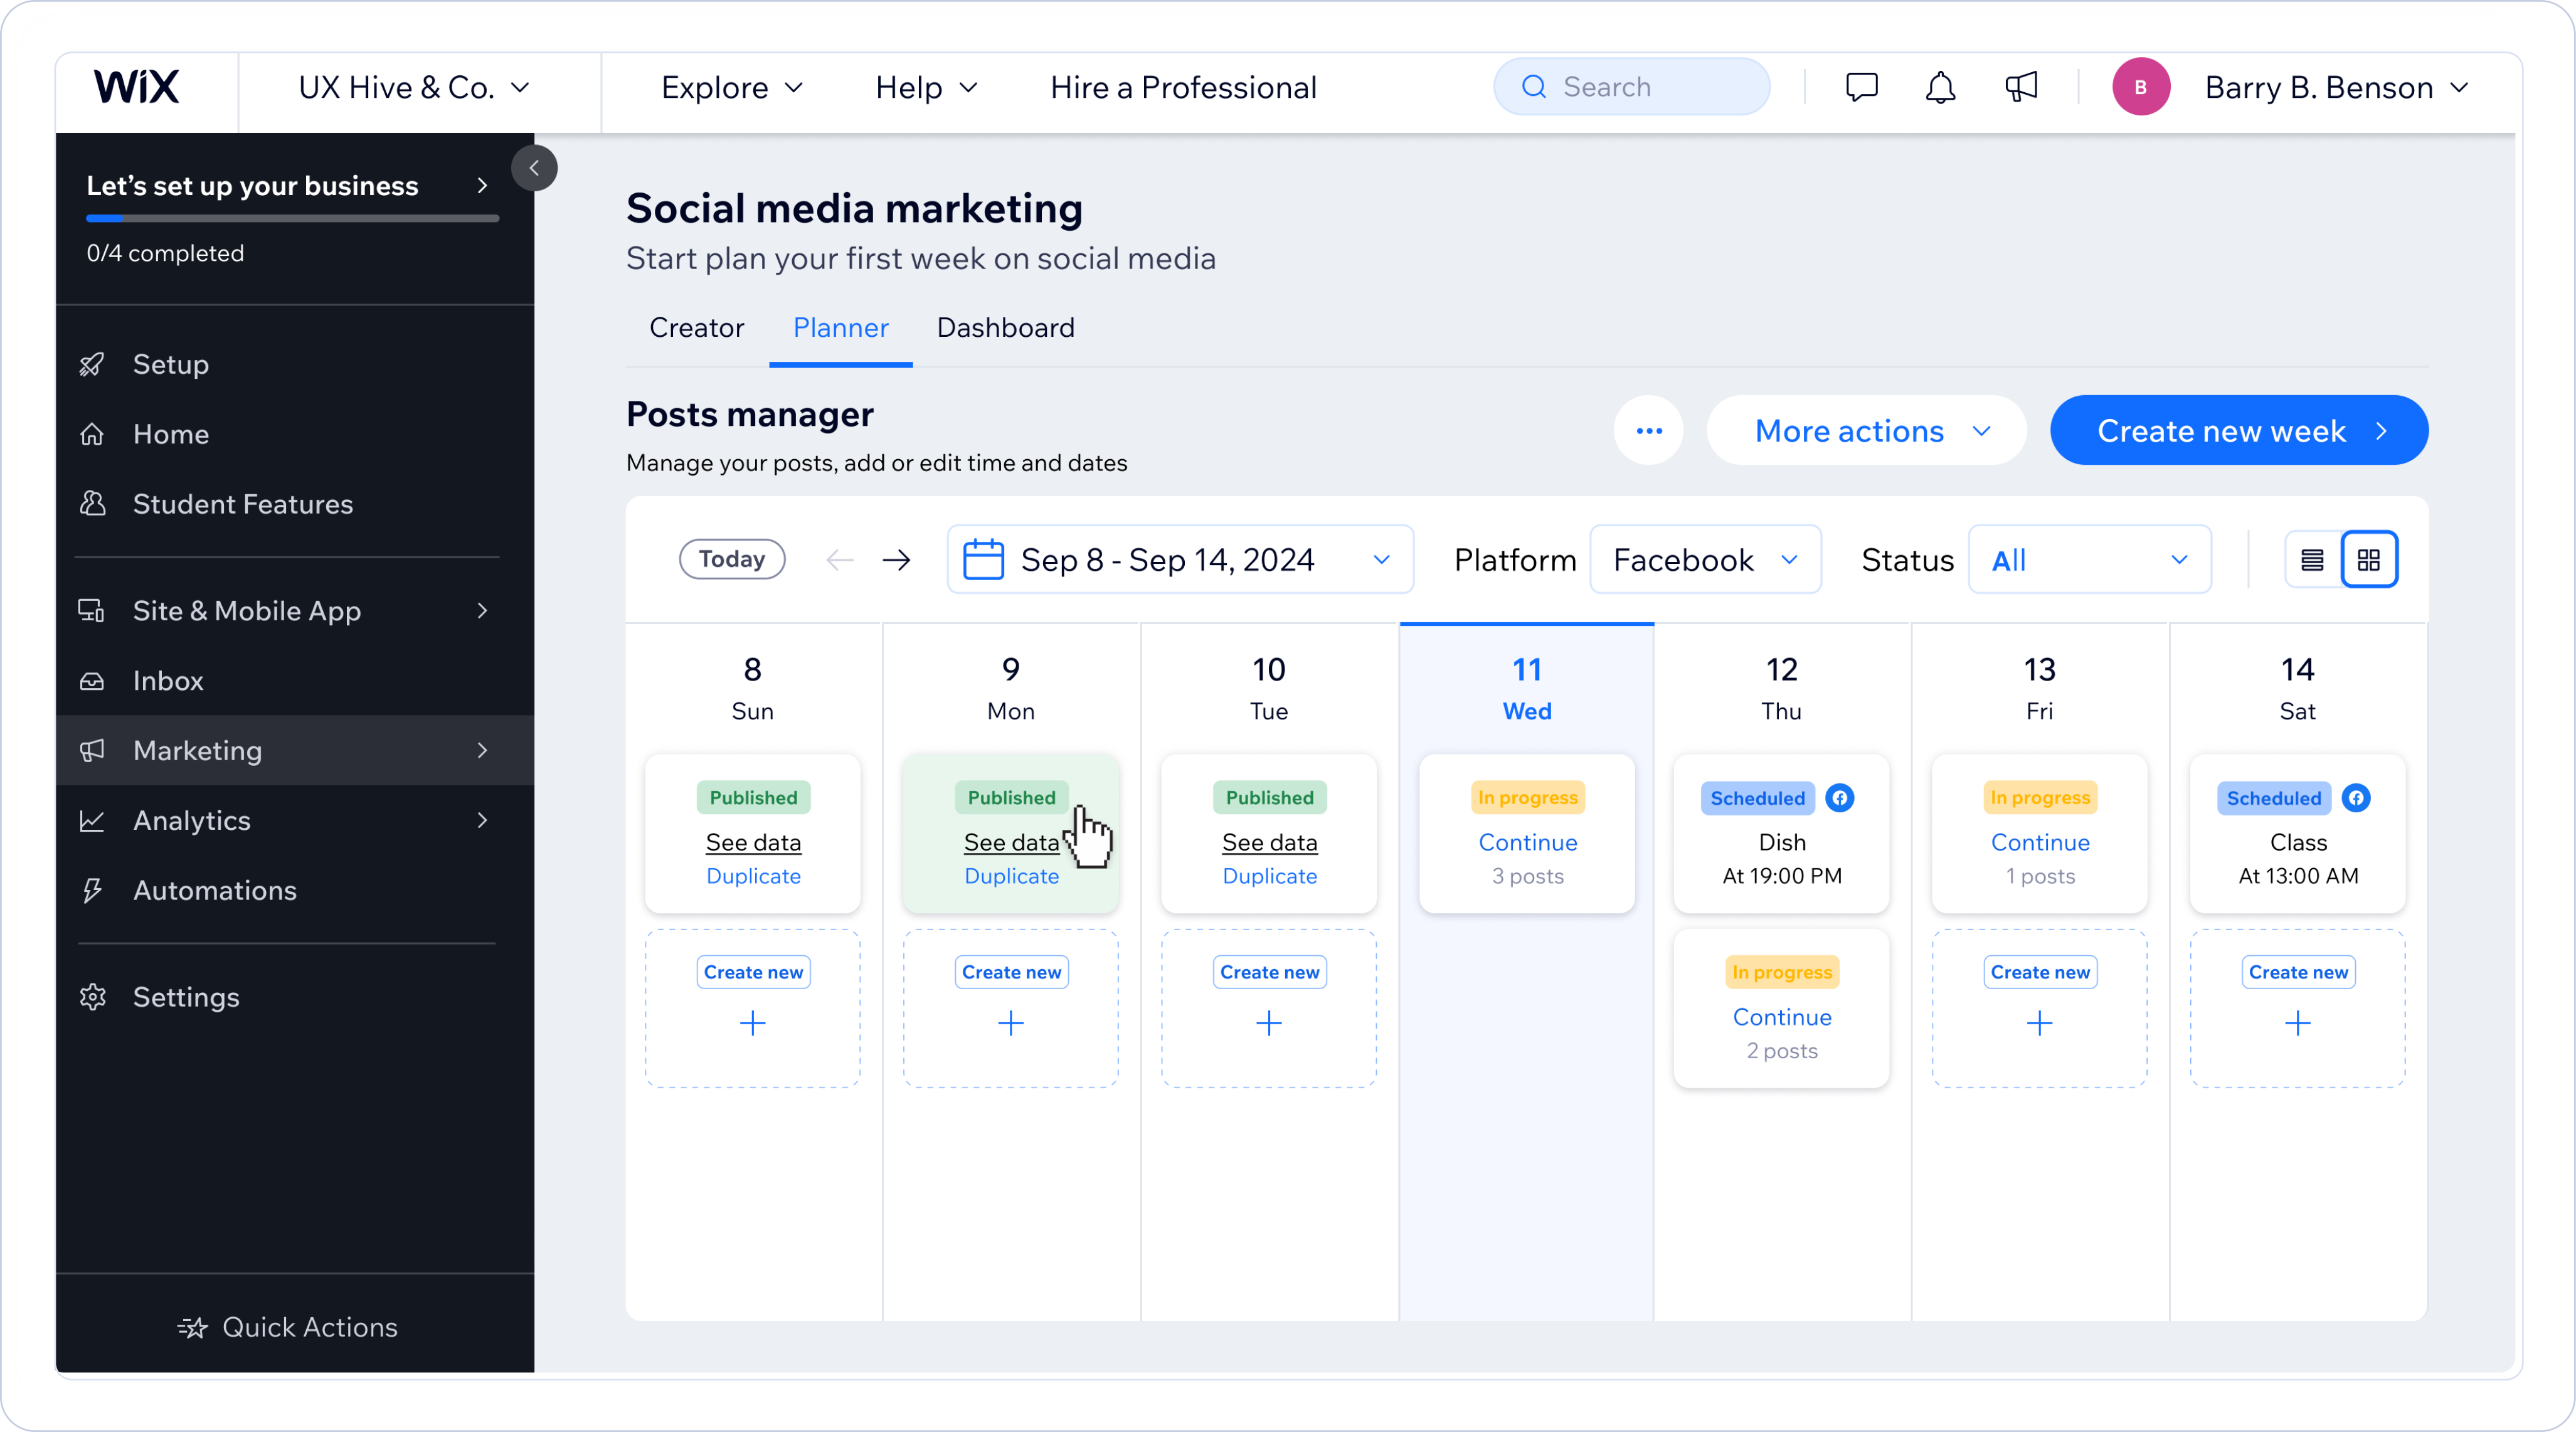Switch to the Dashboard tab
This screenshot has width=2576, height=1432.
click(1005, 328)
